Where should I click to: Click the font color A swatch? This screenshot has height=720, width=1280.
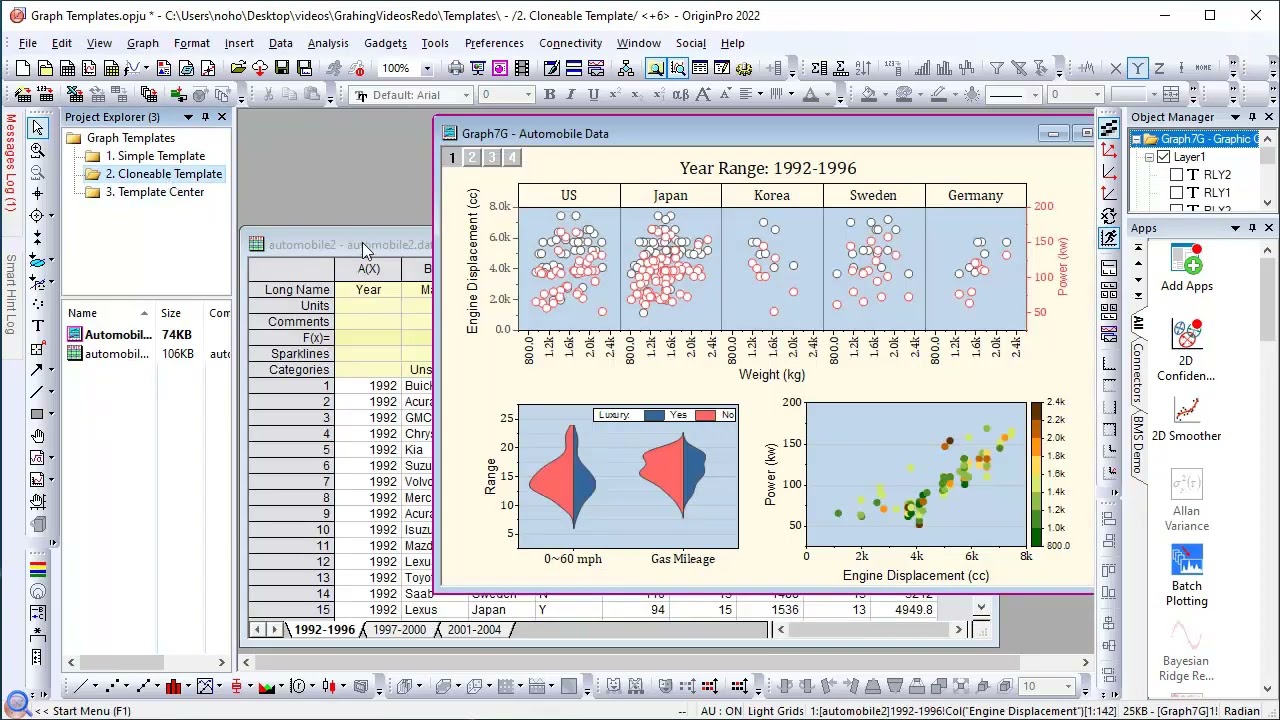(x=811, y=95)
